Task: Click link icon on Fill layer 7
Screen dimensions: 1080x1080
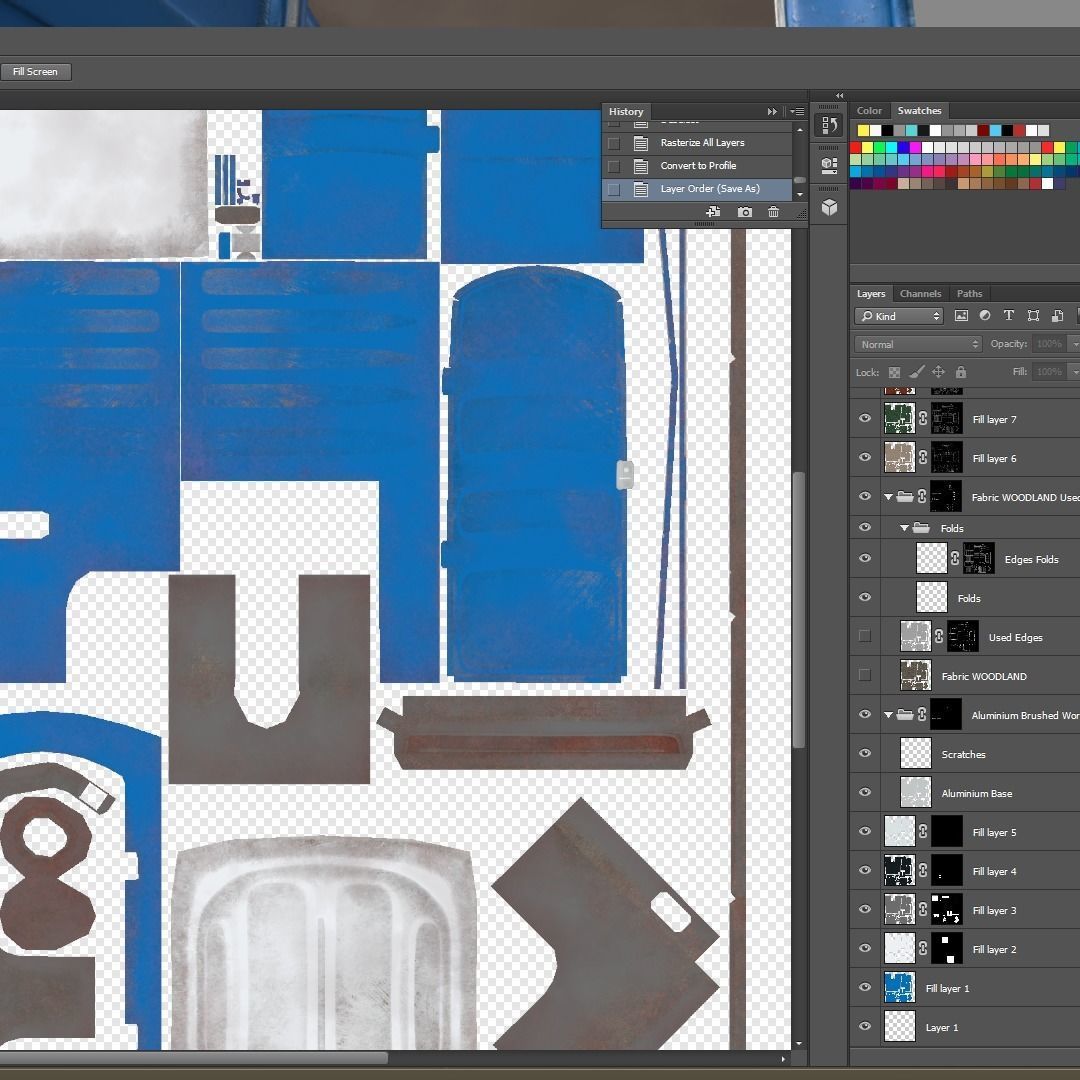Action: (923, 419)
